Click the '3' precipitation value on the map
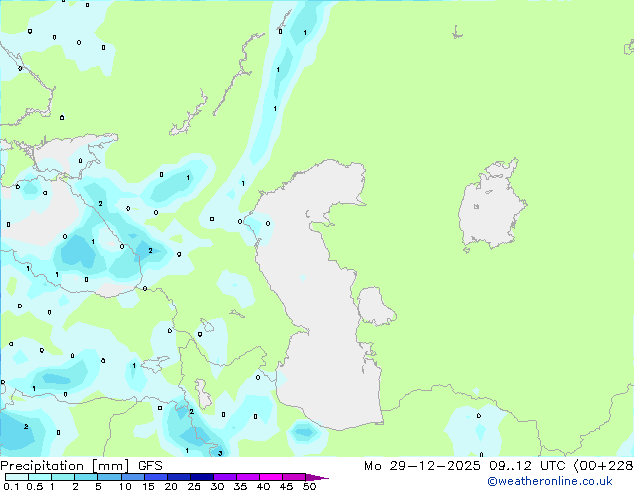The width and height of the screenshot is (634, 490). (220, 453)
